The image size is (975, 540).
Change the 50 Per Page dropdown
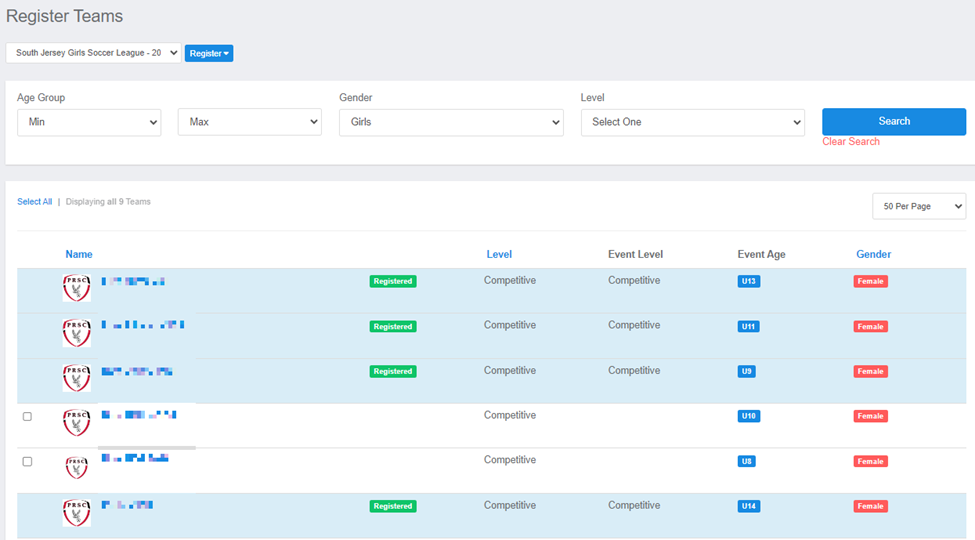(x=918, y=206)
